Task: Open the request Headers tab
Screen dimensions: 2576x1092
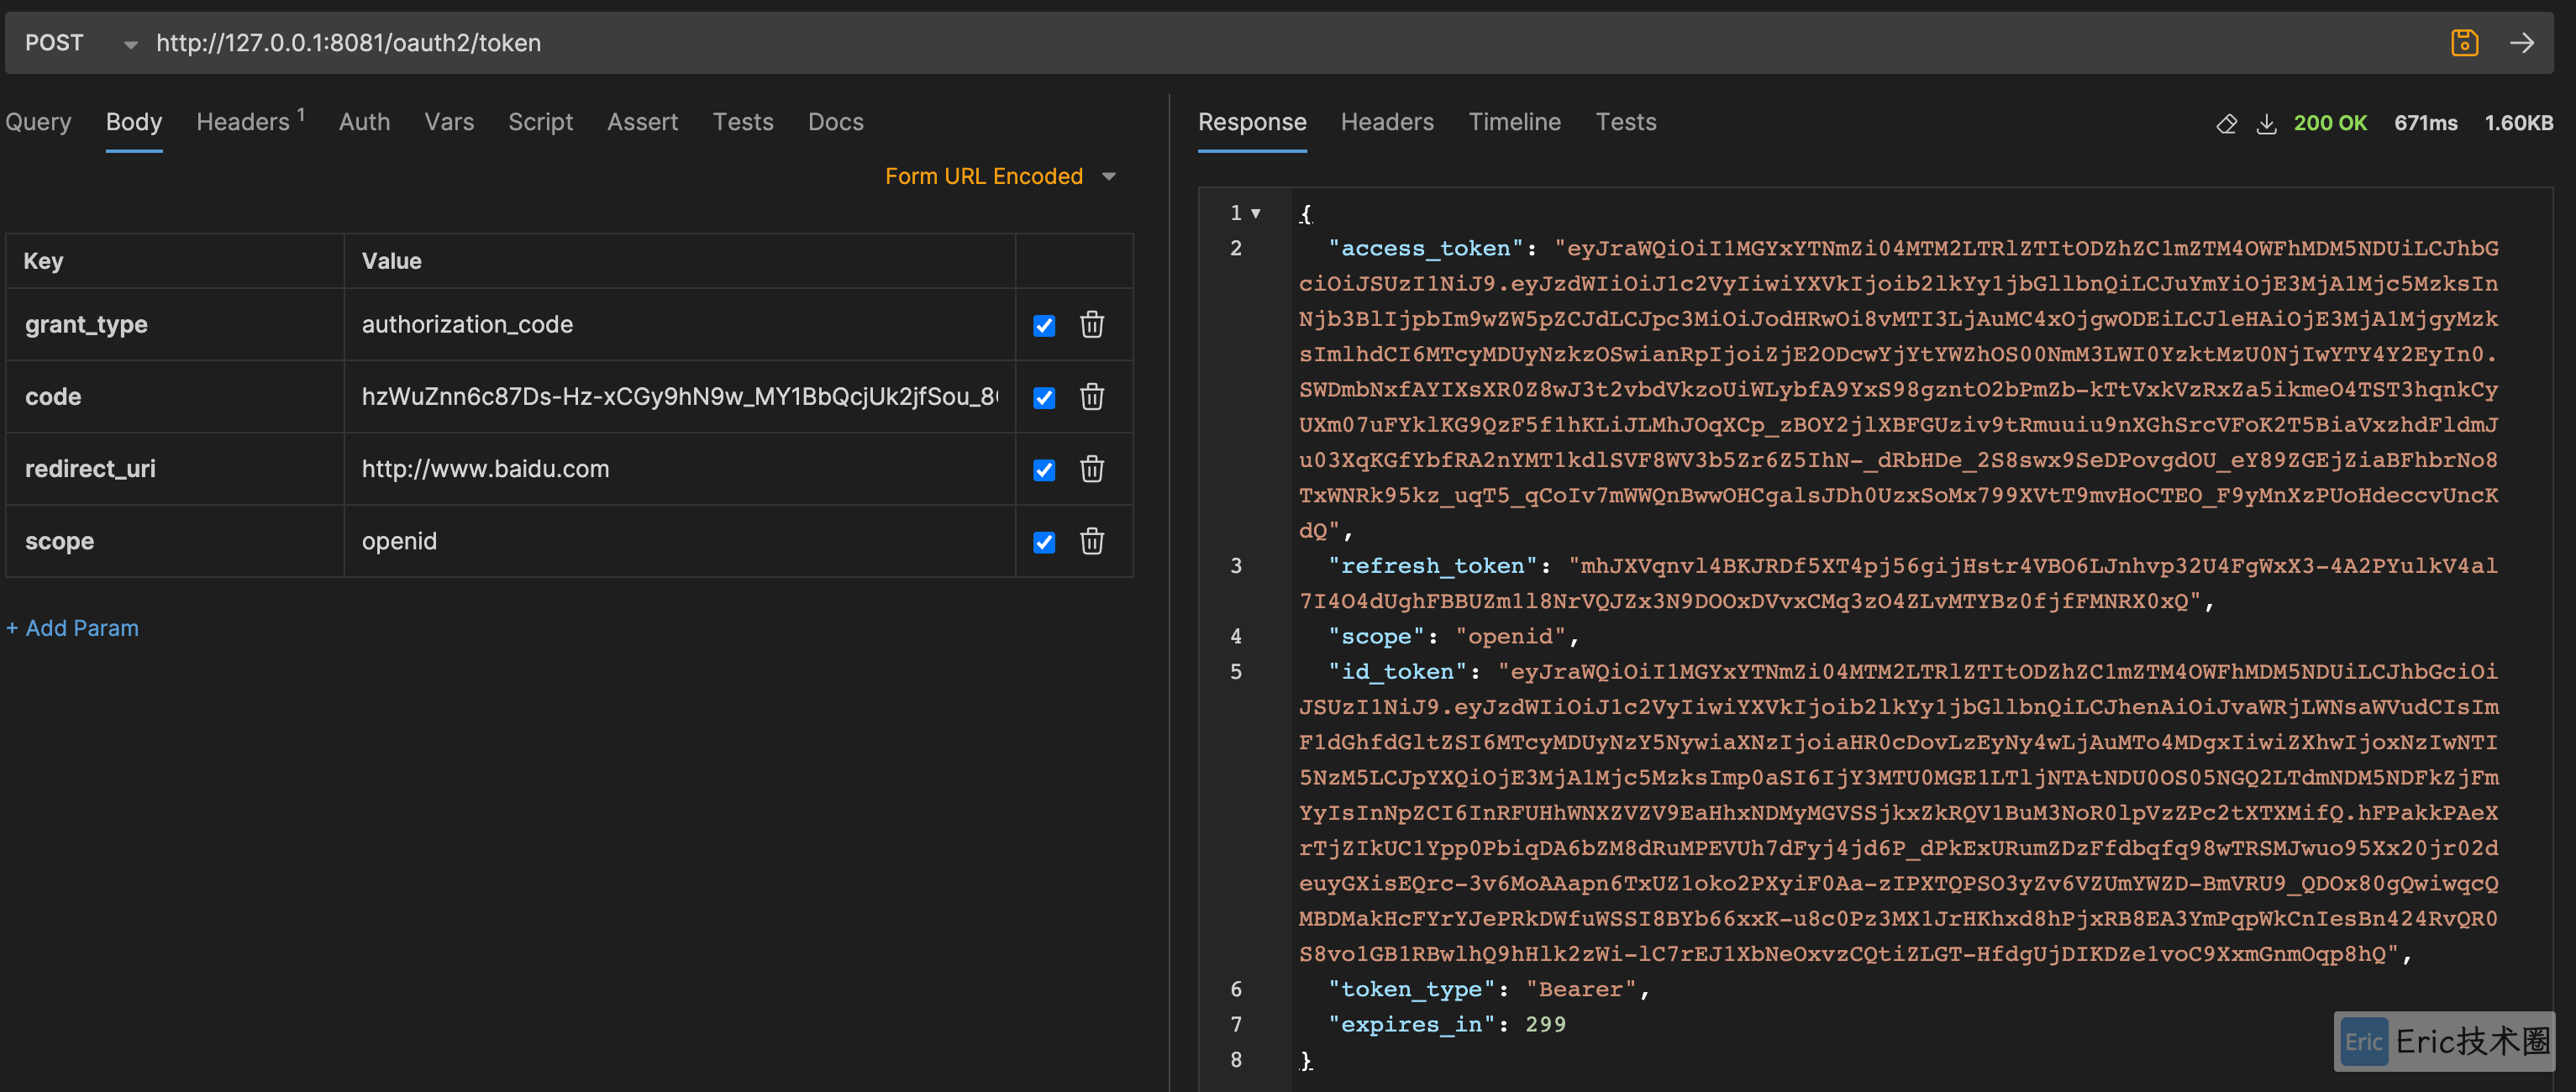Action: (250, 122)
